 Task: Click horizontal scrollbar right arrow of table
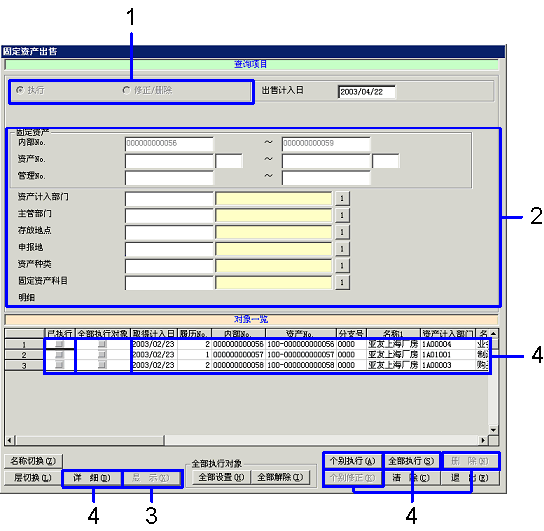[483, 440]
